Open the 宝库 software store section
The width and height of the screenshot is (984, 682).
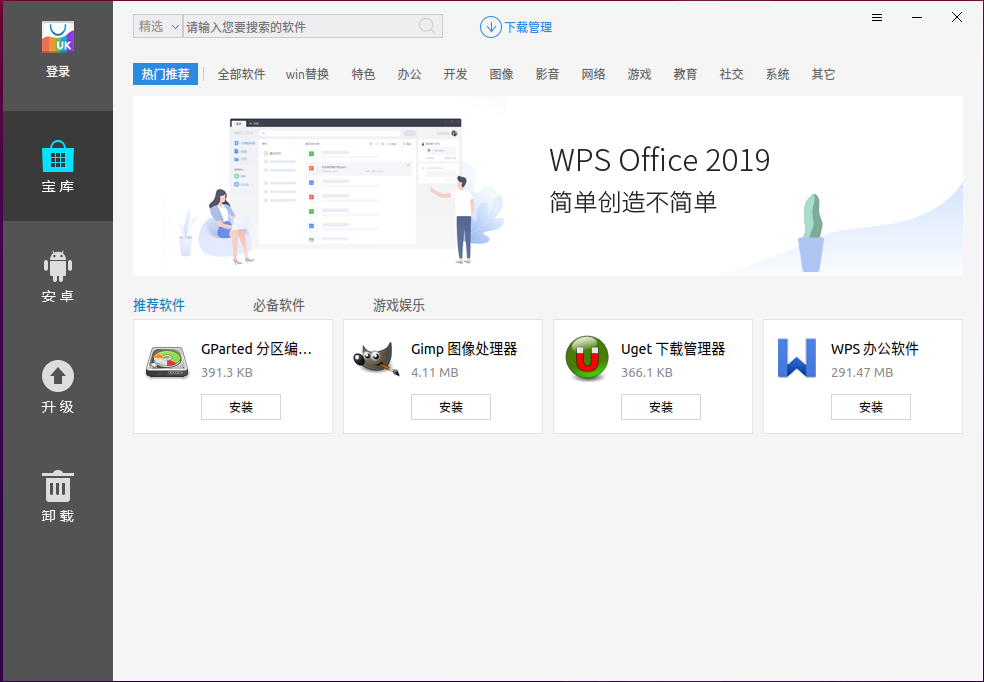click(x=58, y=166)
